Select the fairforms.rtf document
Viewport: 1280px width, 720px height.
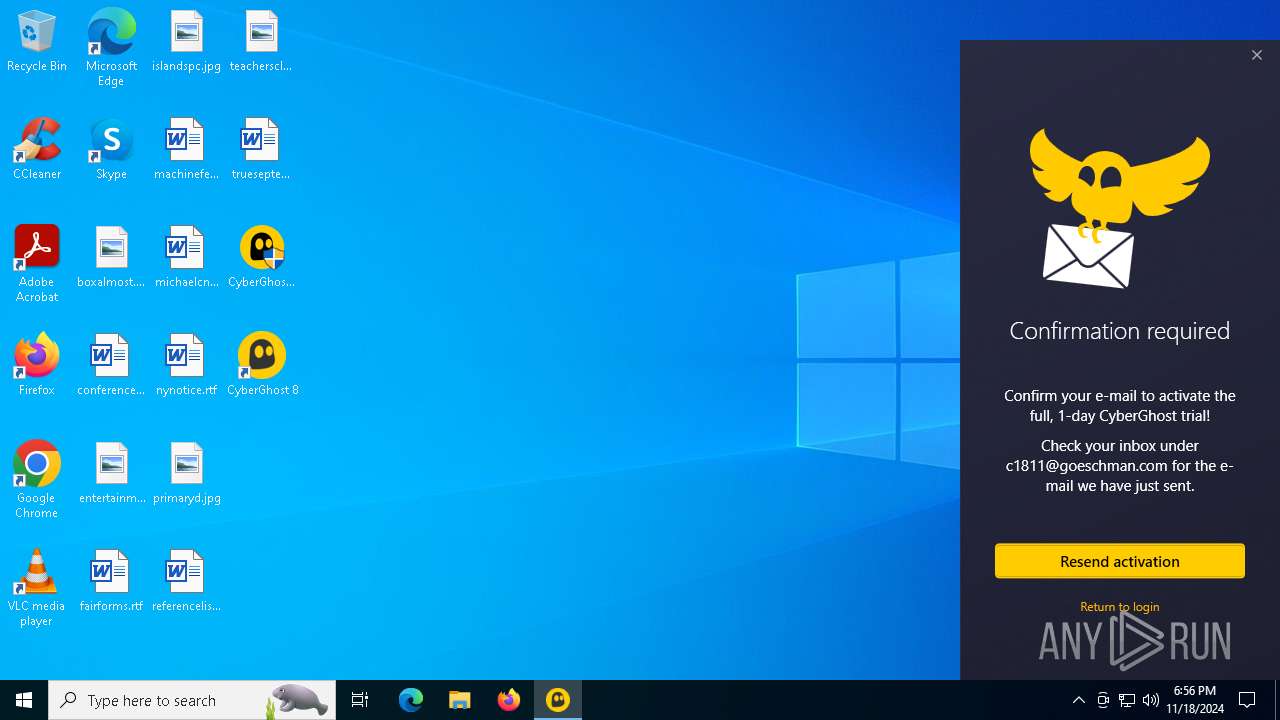111,581
